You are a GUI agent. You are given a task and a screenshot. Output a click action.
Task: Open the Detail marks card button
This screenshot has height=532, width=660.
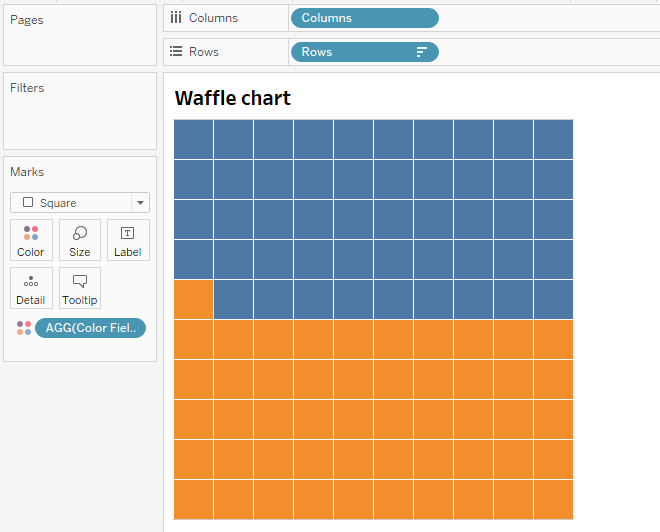(x=31, y=288)
